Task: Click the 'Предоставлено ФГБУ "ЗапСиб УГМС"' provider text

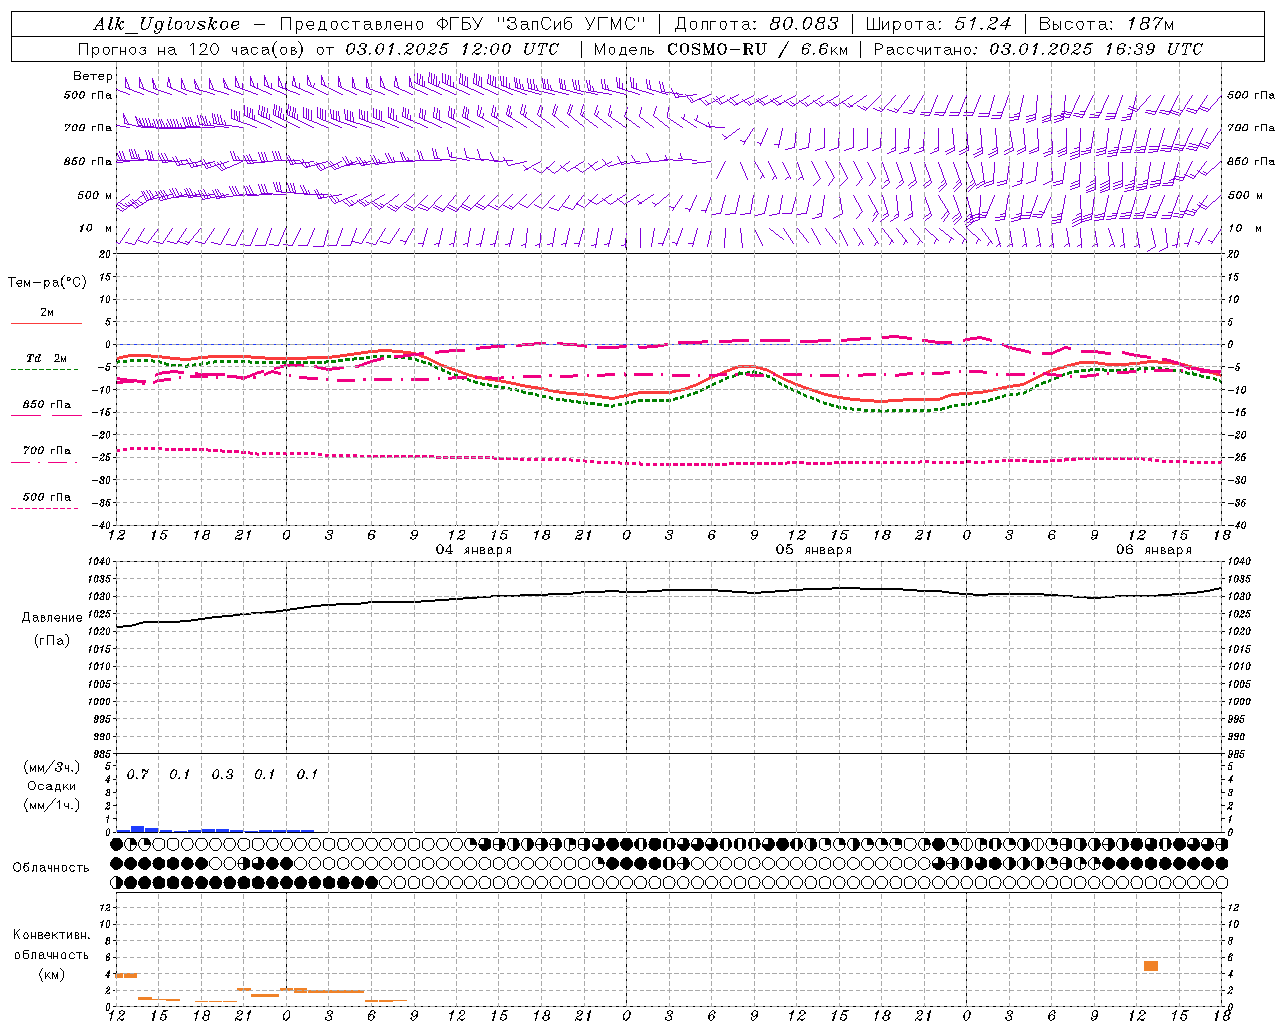Action: 463,24
